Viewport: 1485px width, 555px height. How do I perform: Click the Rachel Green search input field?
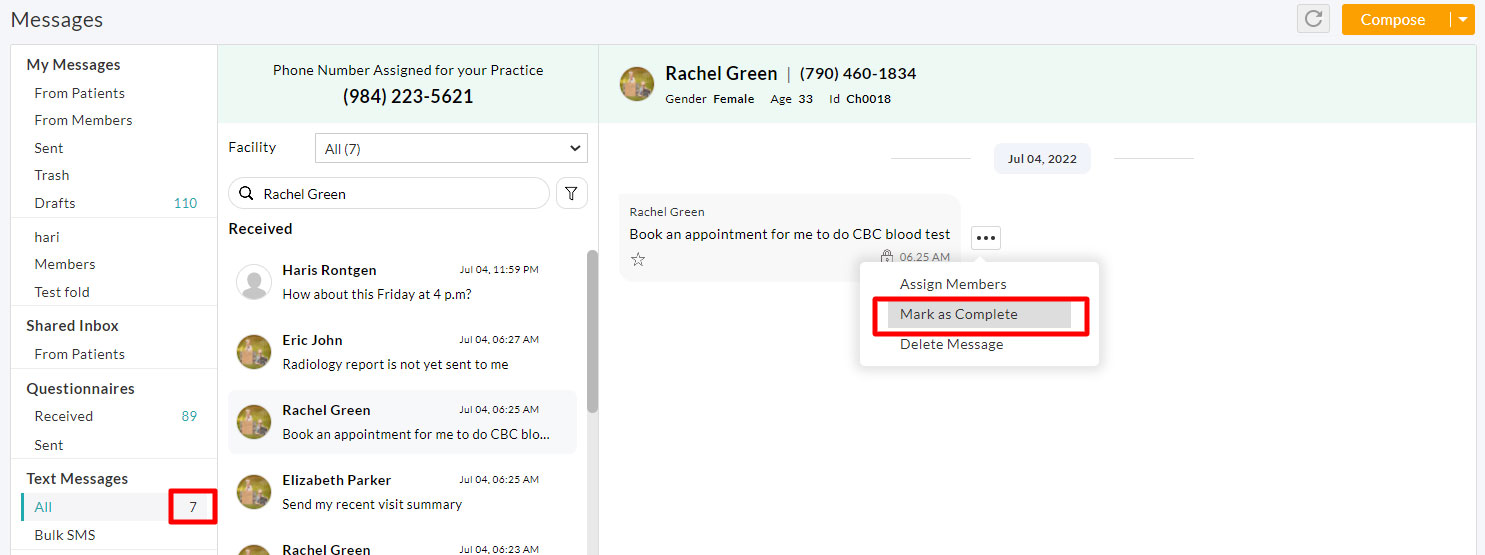tap(400, 193)
